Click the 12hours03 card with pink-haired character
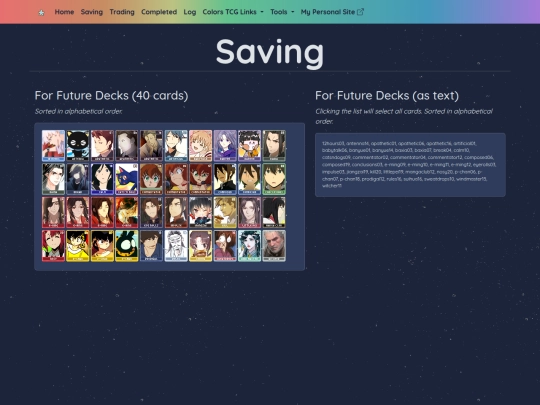Image resolution: width=540 pixels, height=405 pixels. [53, 146]
